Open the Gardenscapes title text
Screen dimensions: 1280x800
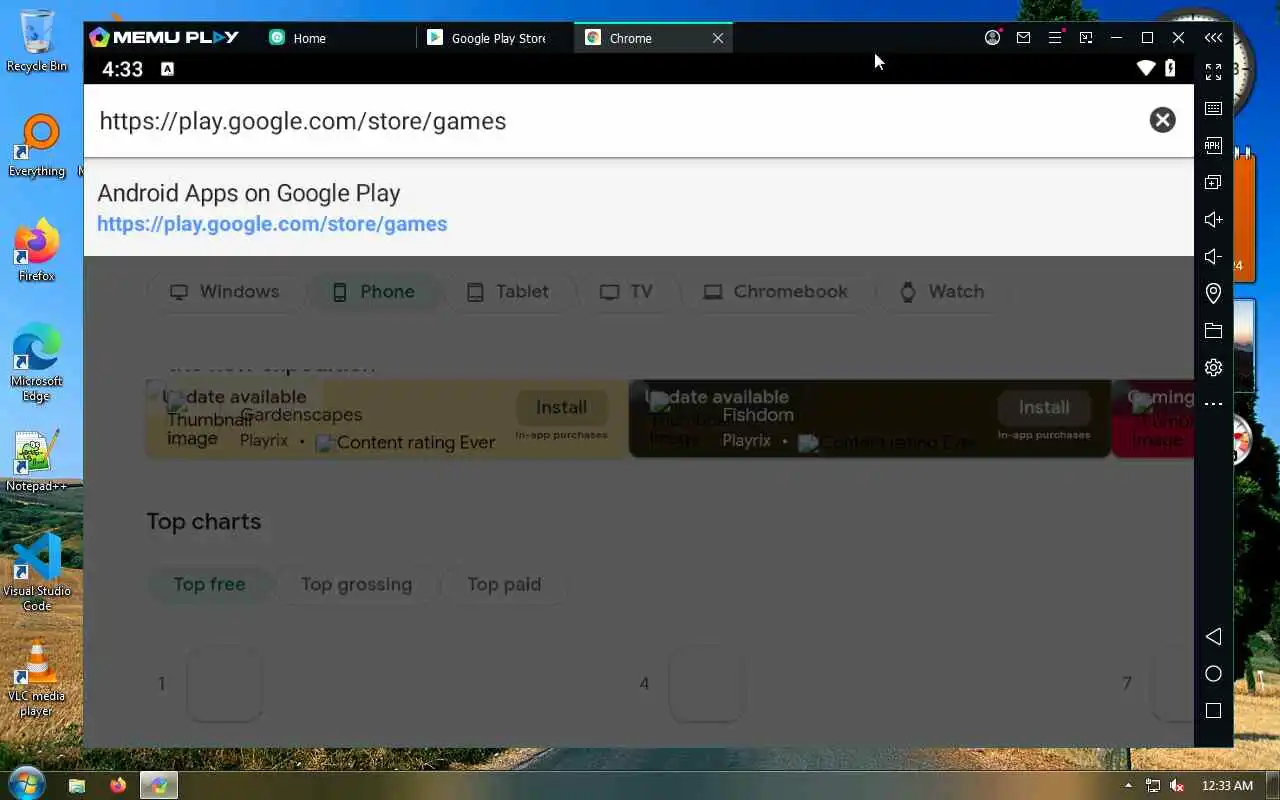301,415
